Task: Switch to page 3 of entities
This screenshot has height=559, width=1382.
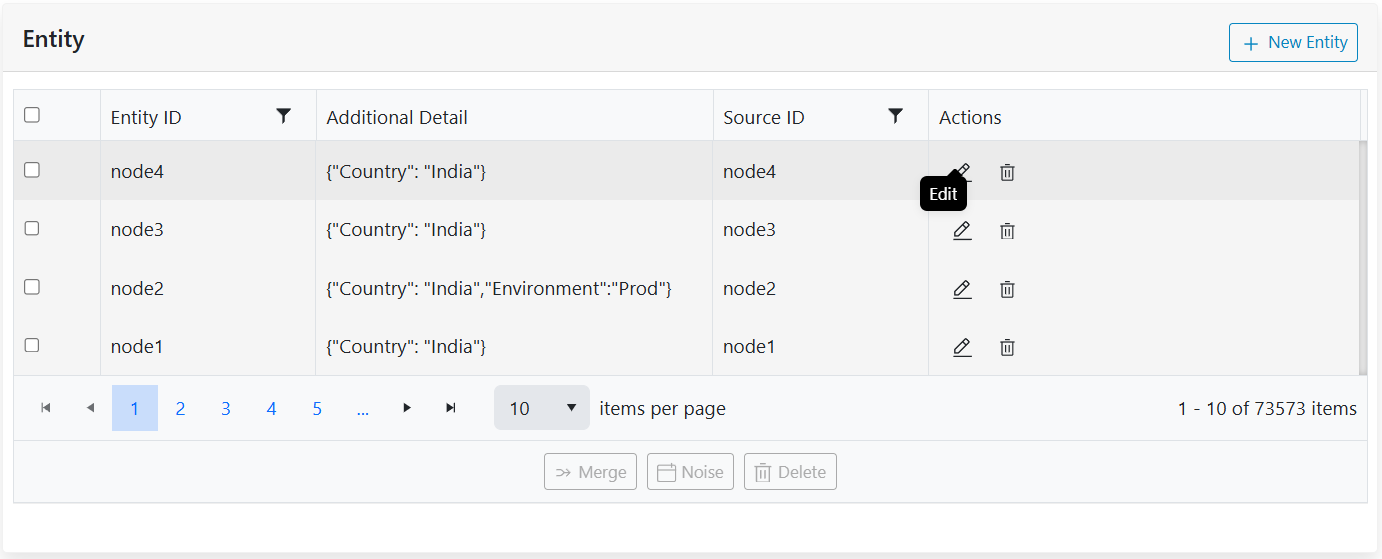Action: coord(226,408)
